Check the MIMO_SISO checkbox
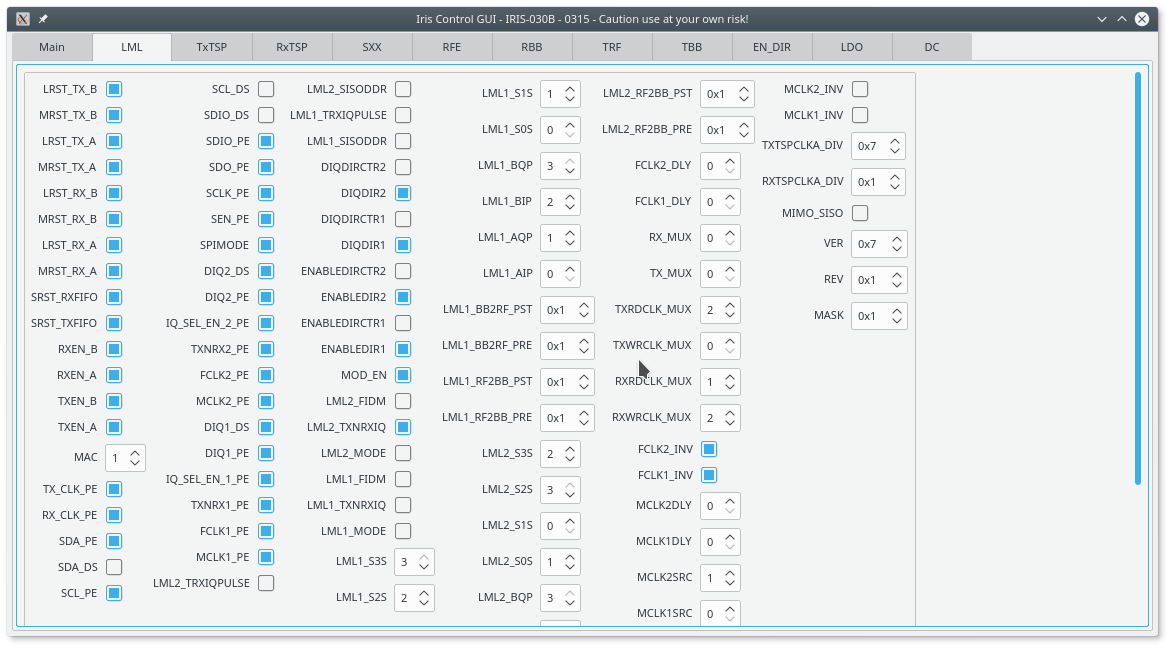The image size is (1171, 649). (860, 213)
